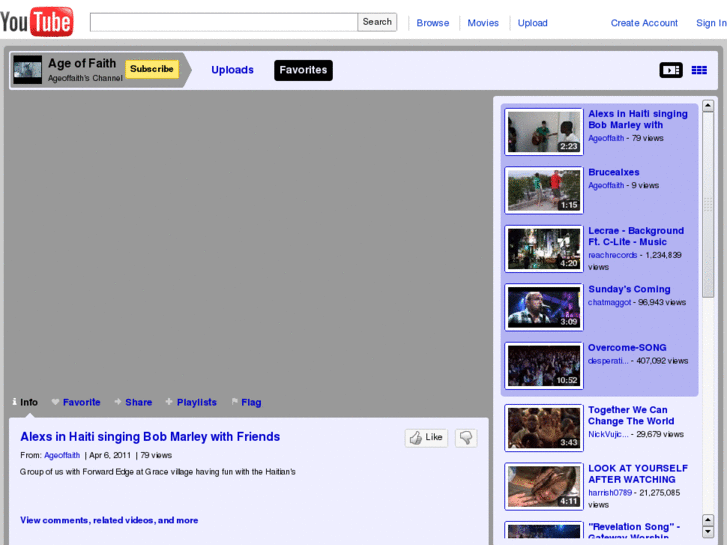727x545 pixels.
Task: Open the Playlists tab
Action: pyautogui.click(x=191, y=402)
